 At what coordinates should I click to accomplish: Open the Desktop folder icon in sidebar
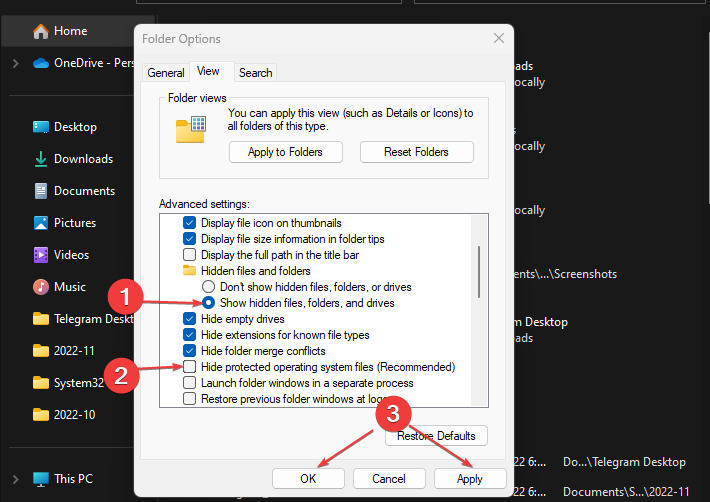[41, 127]
